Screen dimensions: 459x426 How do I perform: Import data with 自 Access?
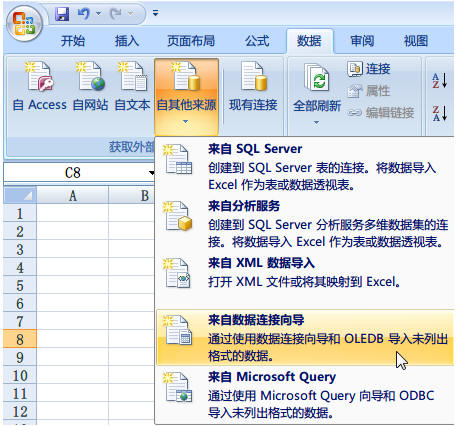(x=40, y=87)
